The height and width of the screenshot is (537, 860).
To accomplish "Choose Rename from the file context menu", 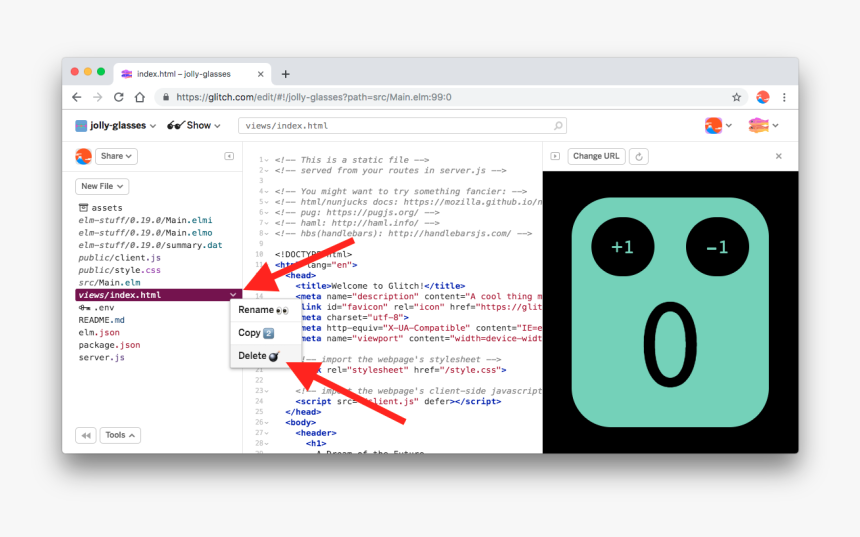I will click(265, 310).
